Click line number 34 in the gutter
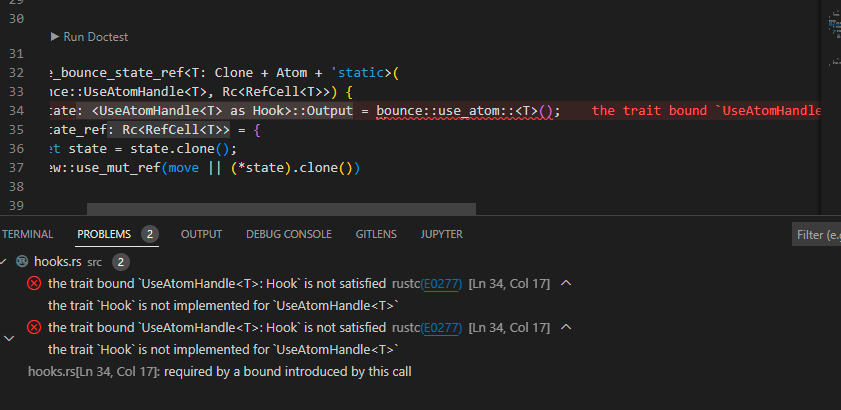This screenshot has height=410, width=841. coord(17,111)
